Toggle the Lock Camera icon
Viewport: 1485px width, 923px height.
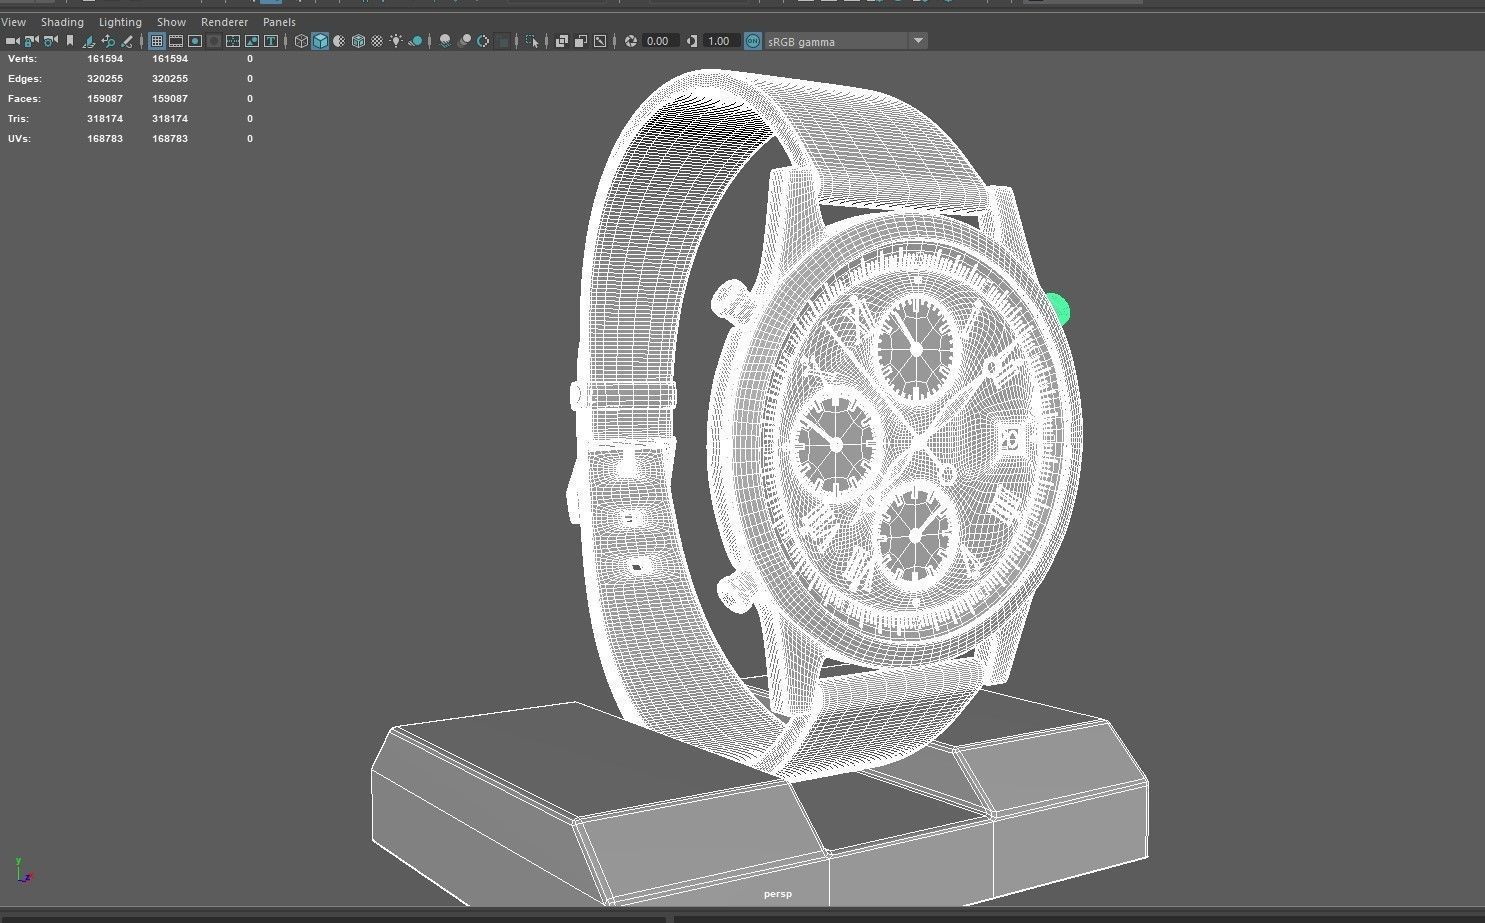pos(30,41)
